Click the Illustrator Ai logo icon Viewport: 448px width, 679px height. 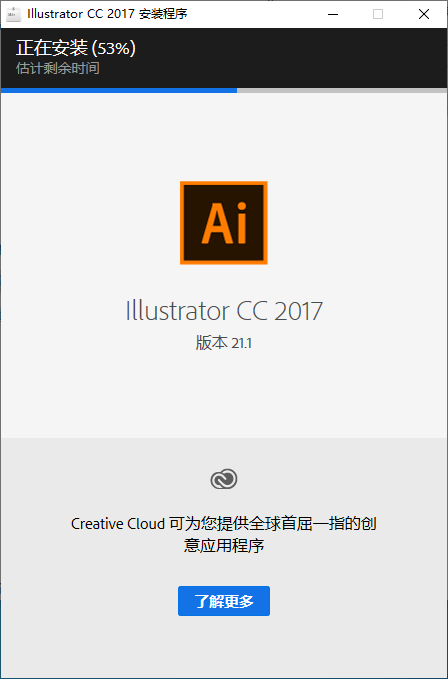pyautogui.click(x=224, y=223)
